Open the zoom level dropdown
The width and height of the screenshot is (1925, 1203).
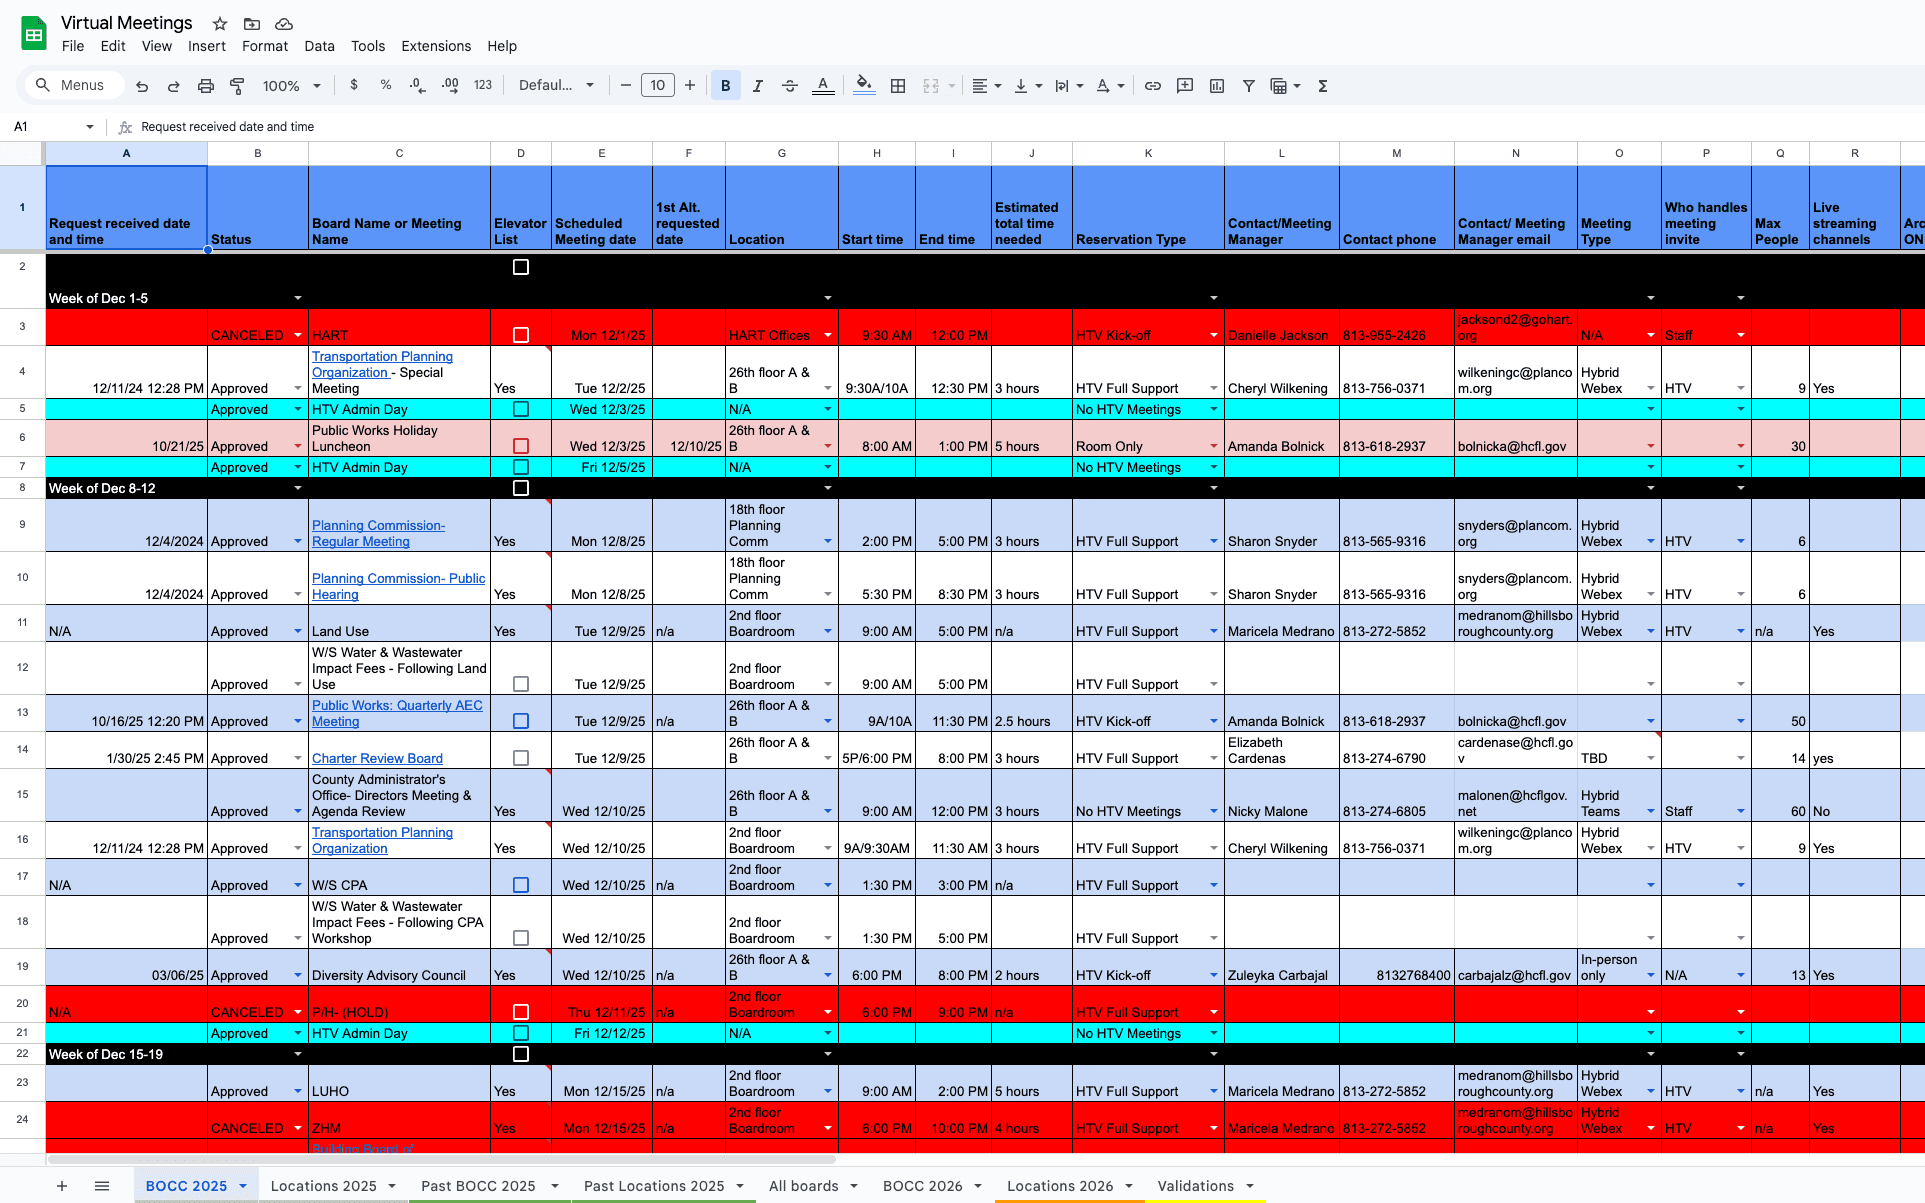pos(291,86)
